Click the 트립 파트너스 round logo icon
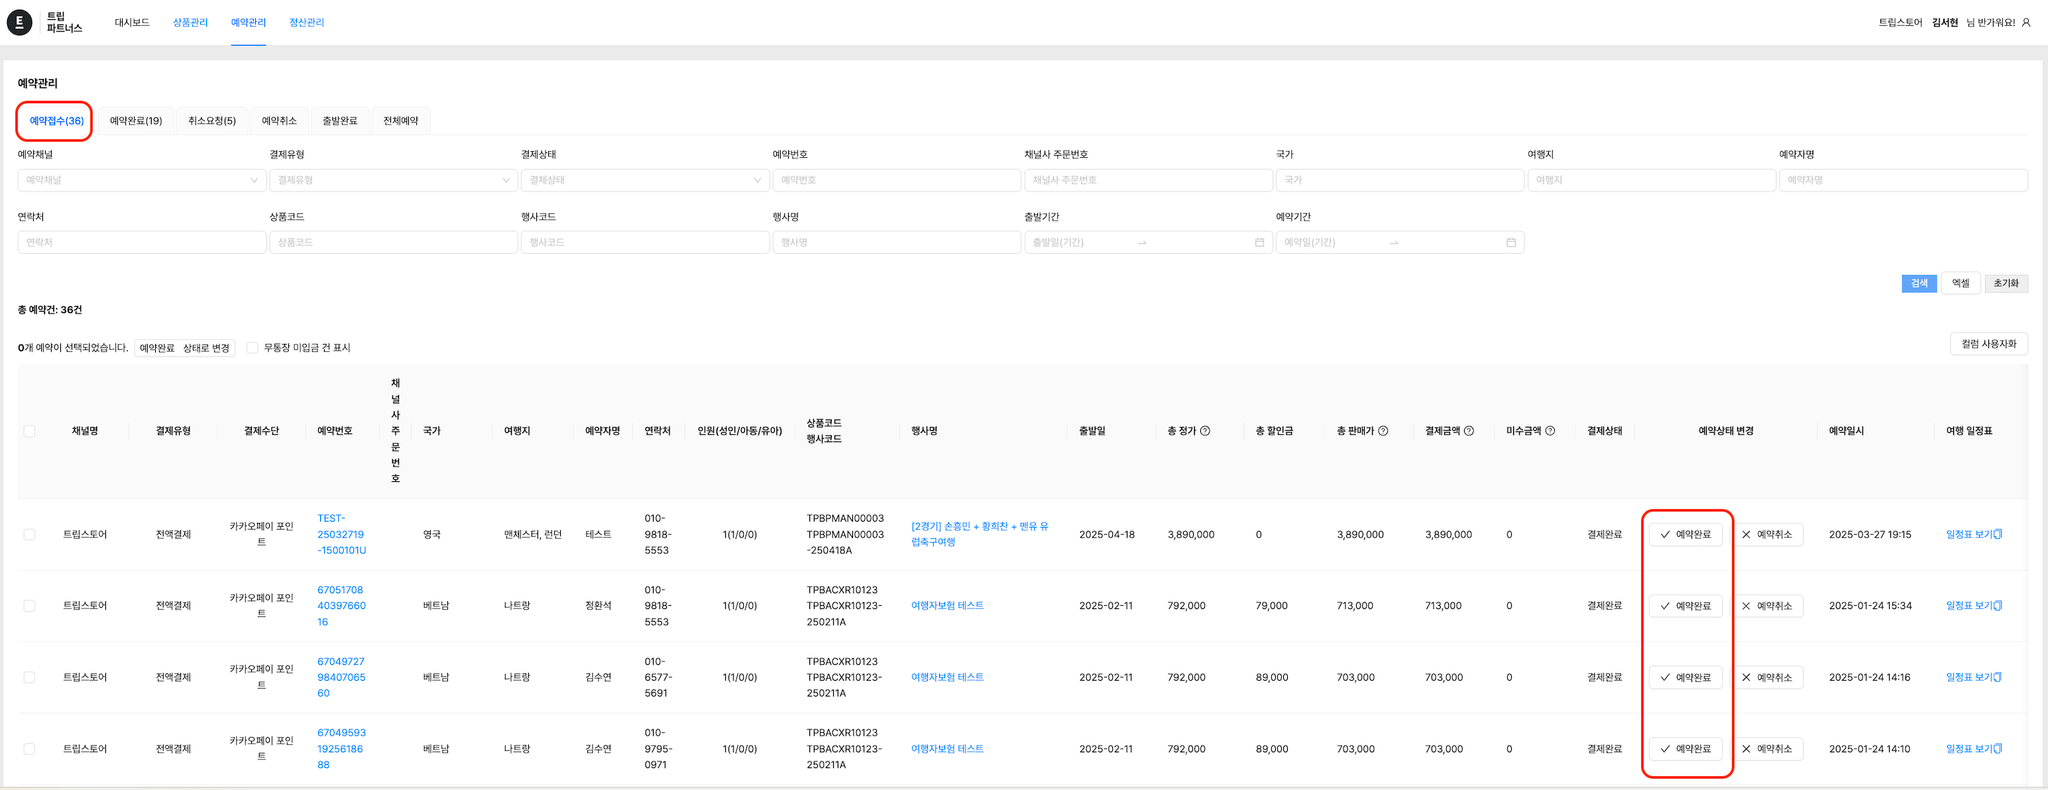This screenshot has height=790, width=2048. [x=19, y=22]
